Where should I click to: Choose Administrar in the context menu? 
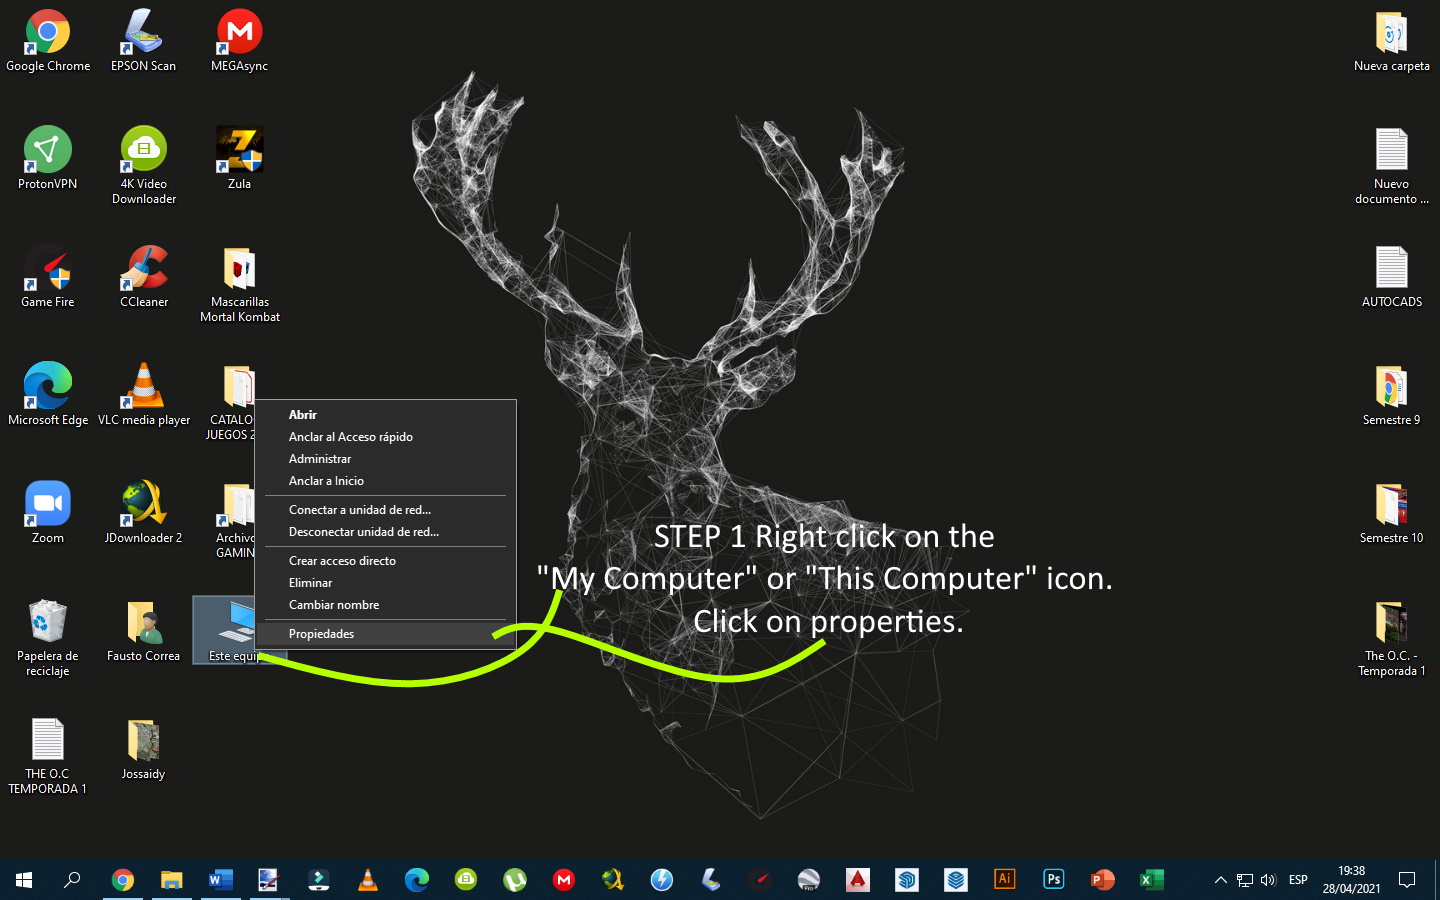(386, 459)
